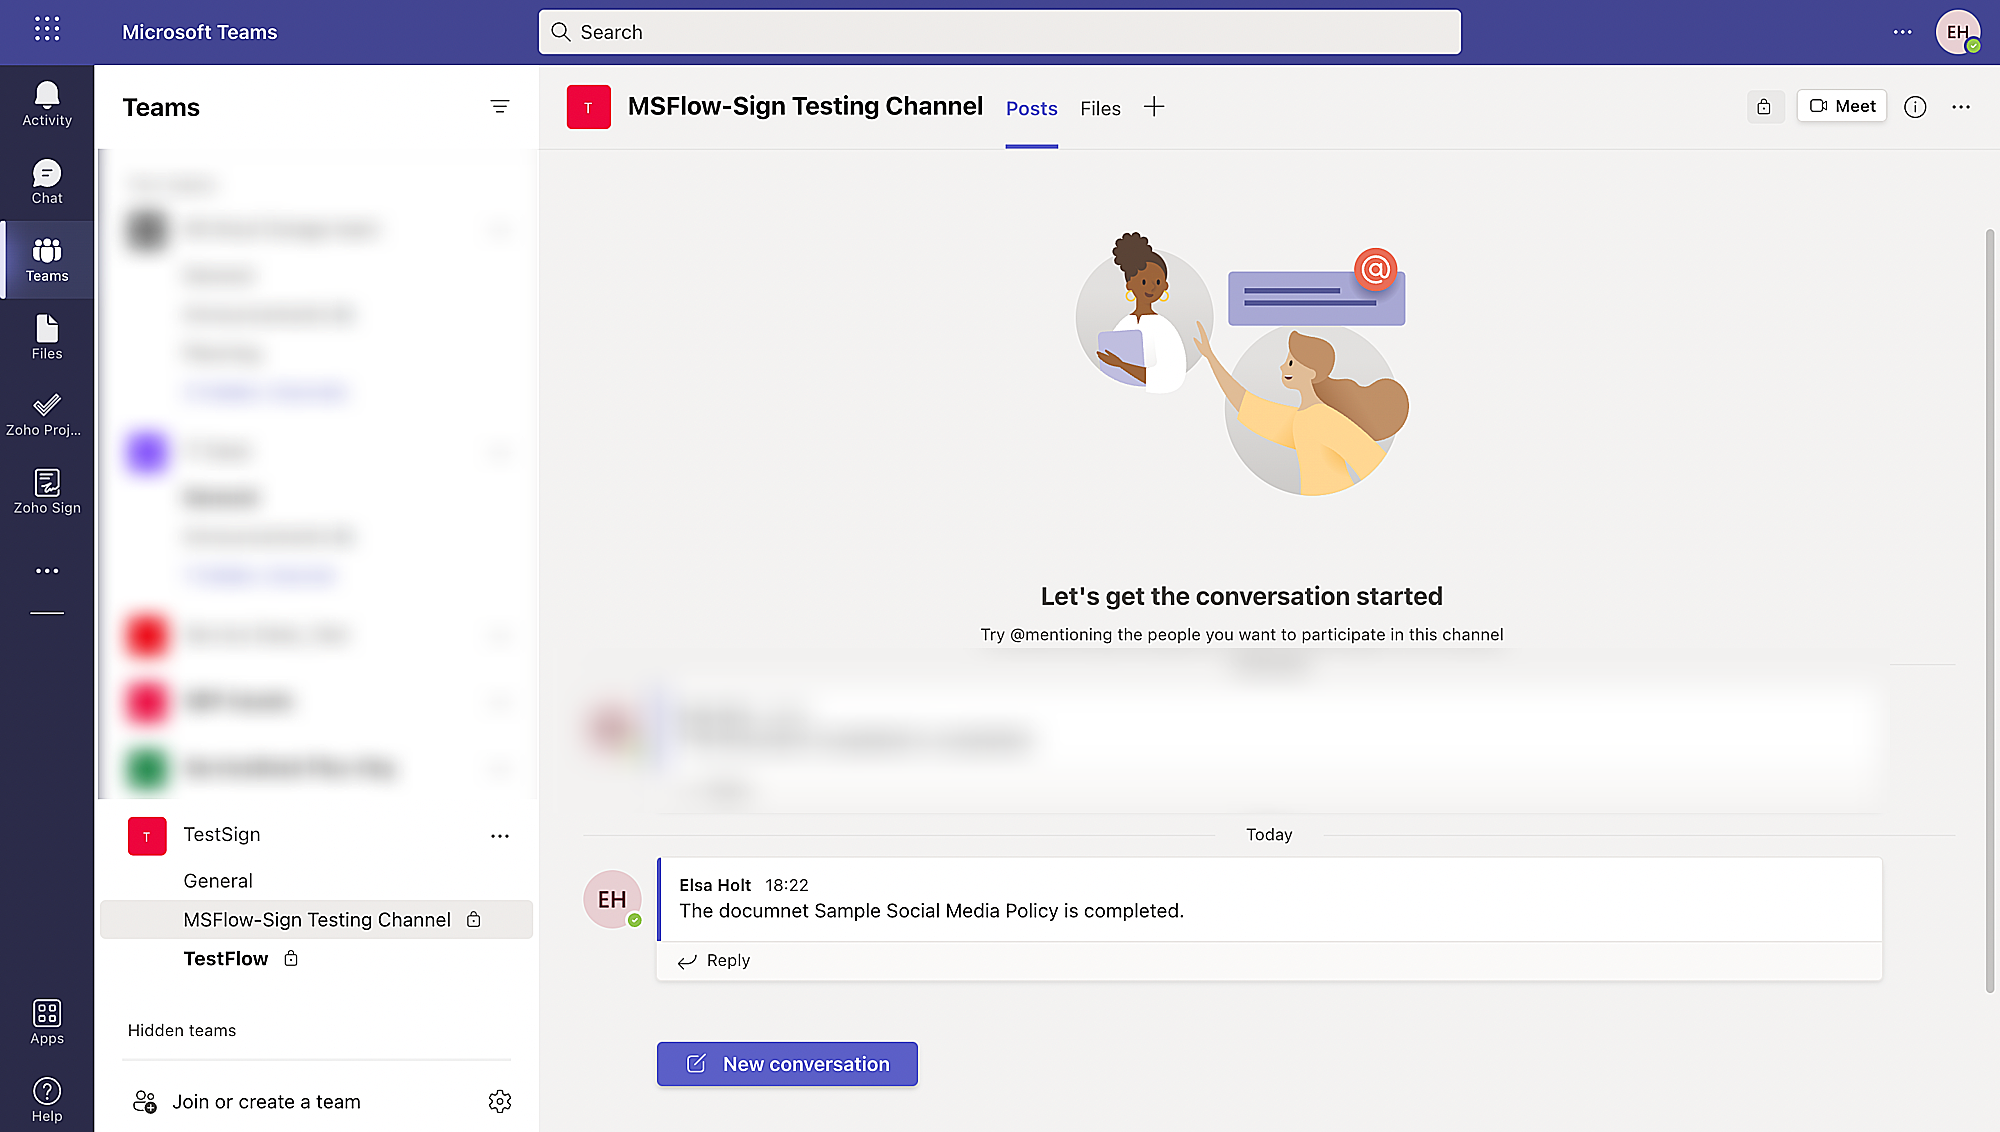Screen dimensions: 2000x1132
Task: Add a tab with plus icon
Action: point(1154,107)
